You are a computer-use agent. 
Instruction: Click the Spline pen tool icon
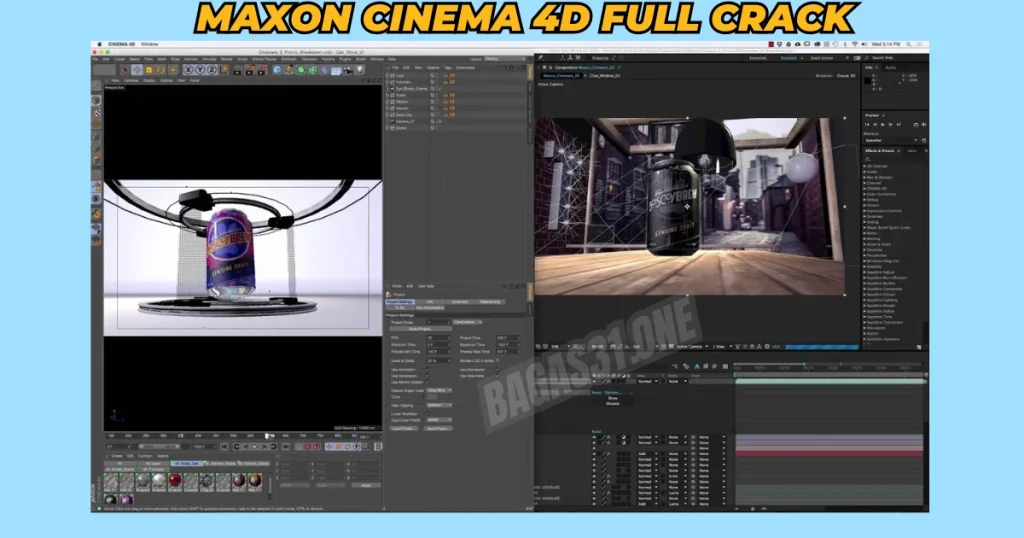(x=289, y=70)
